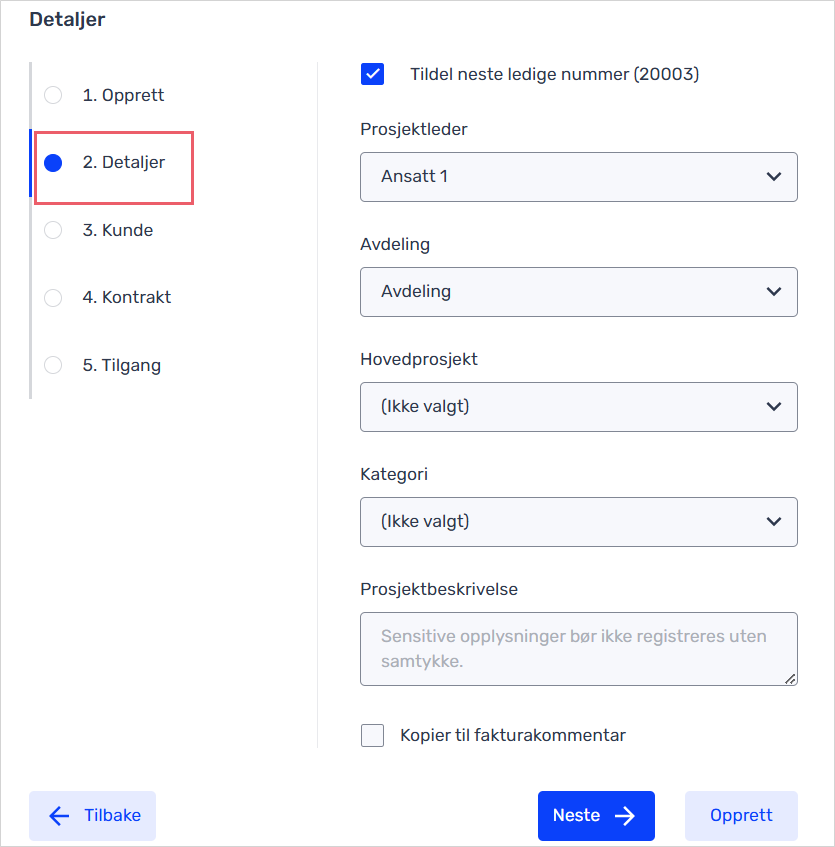Click the Avdeling dropdown chevron

pyautogui.click(x=774, y=292)
